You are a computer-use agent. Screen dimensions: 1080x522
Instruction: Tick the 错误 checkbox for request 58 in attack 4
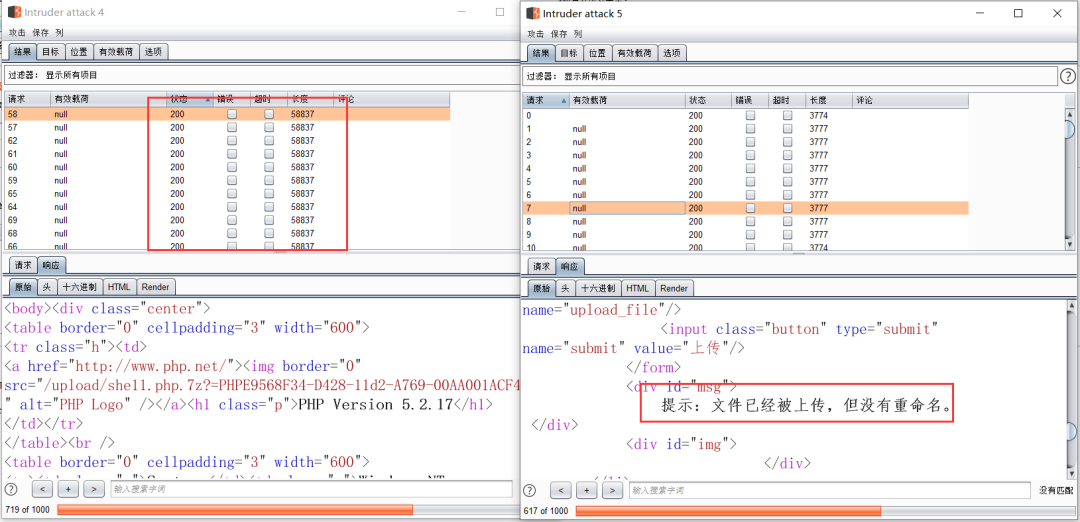click(232, 115)
